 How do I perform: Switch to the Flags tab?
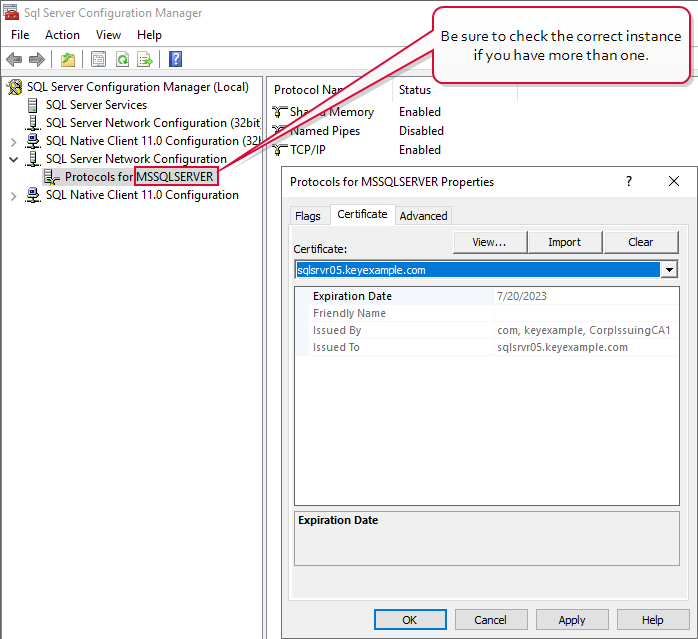[x=308, y=216]
